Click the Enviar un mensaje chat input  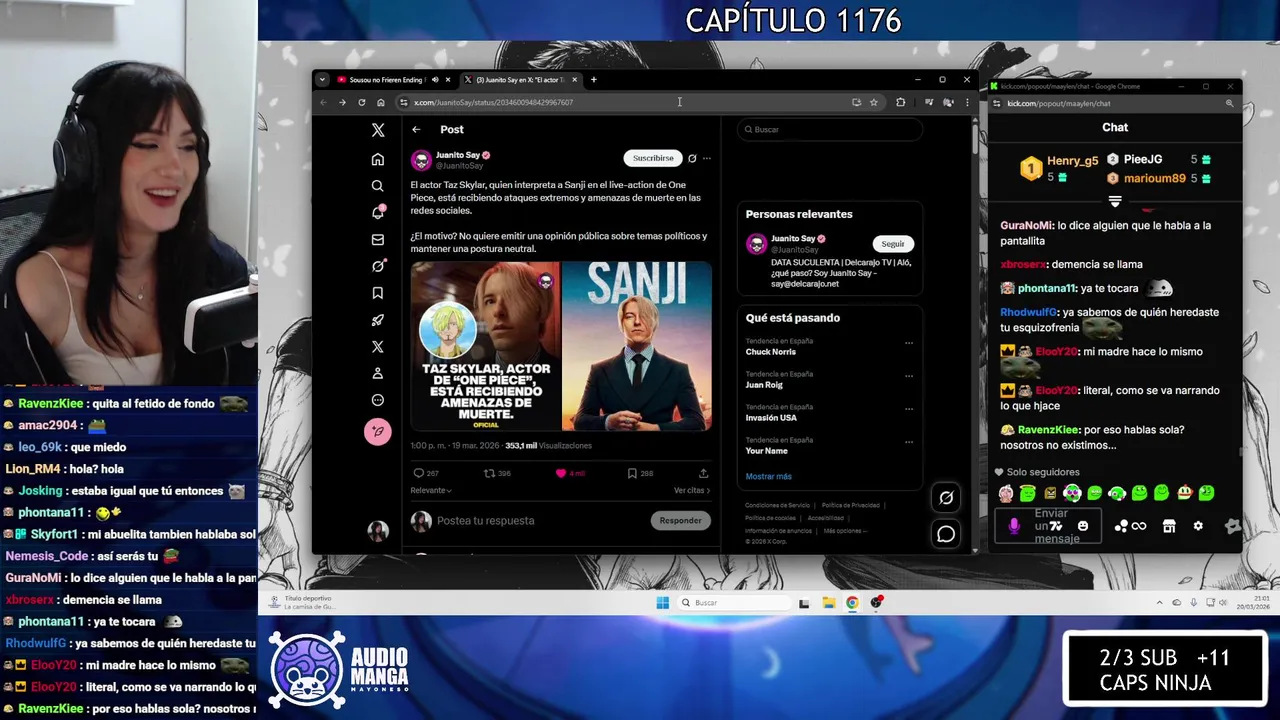pyautogui.click(x=1050, y=526)
